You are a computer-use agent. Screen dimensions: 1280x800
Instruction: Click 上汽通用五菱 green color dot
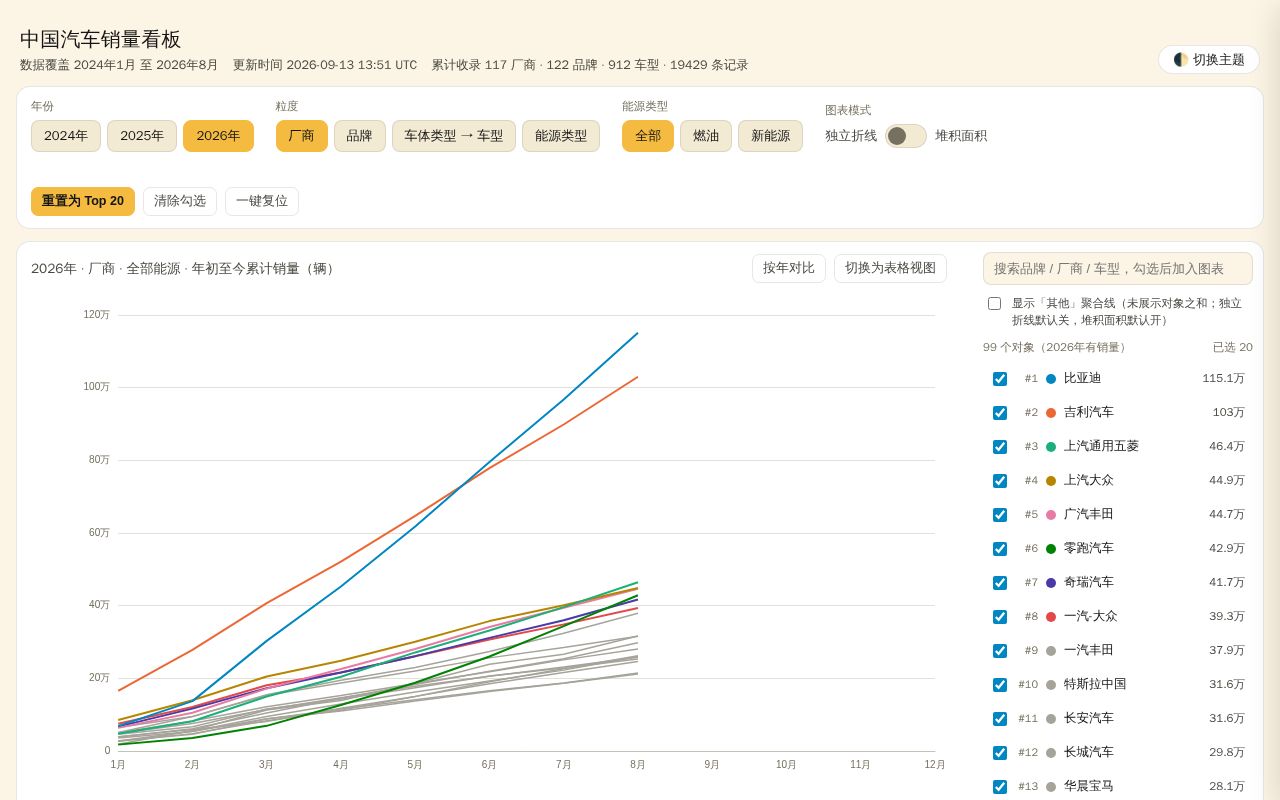1051,447
